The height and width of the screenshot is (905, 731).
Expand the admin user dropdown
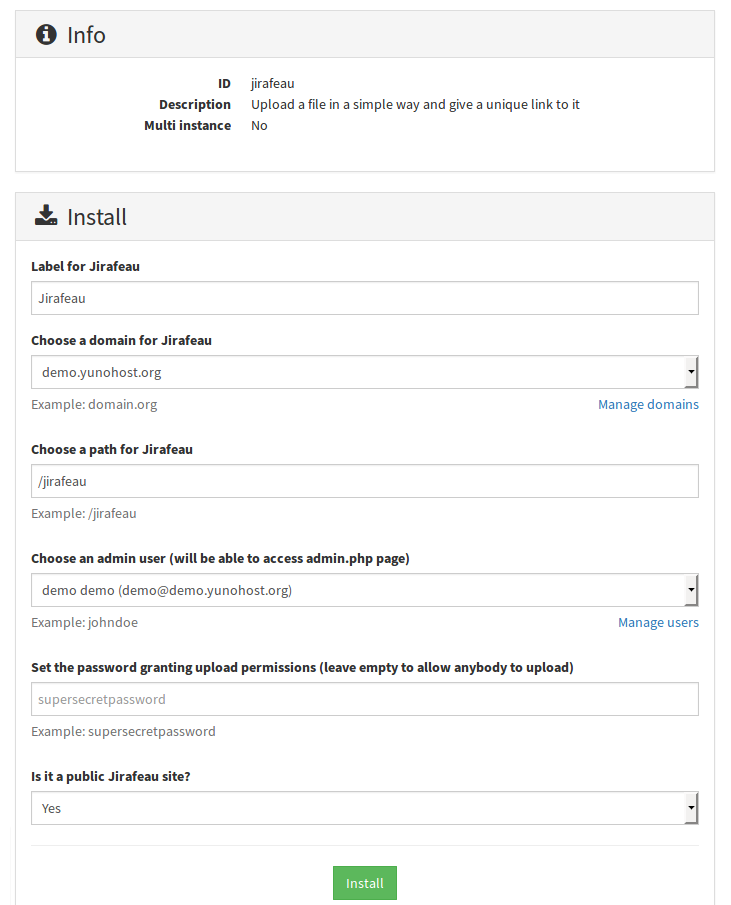(365, 590)
